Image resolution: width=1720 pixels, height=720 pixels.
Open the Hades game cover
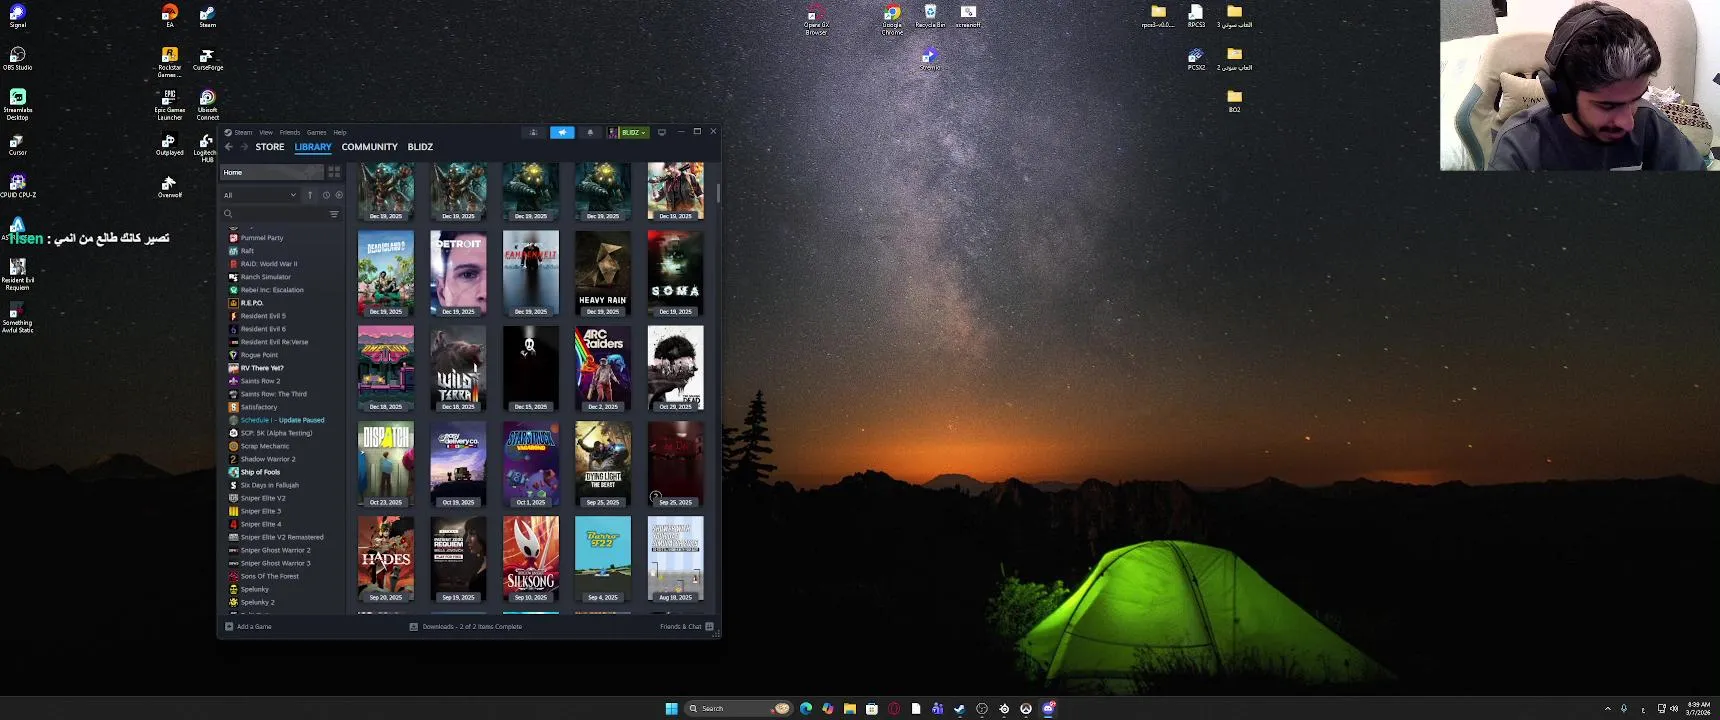tap(386, 559)
